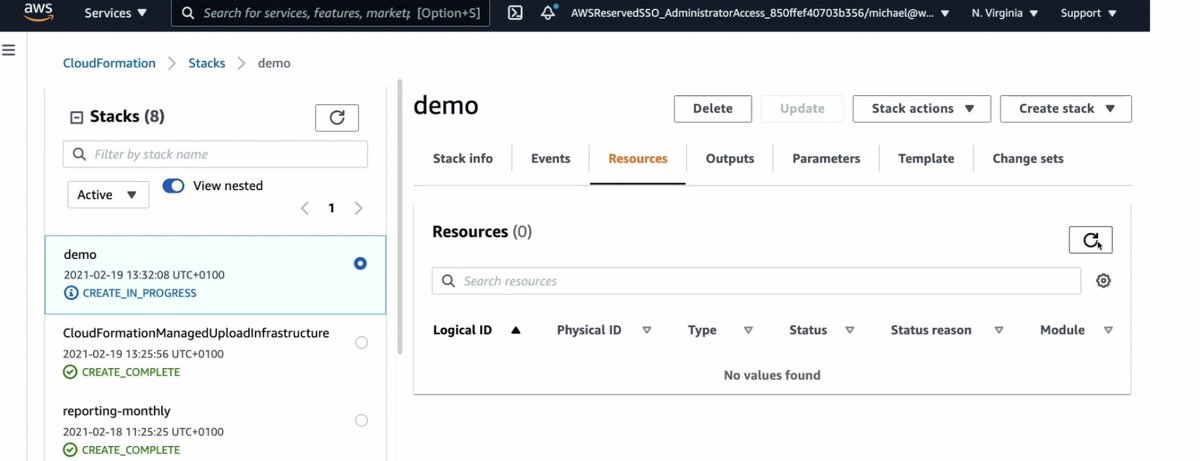
Task: Open the Support dropdown menu
Action: 1088,13
